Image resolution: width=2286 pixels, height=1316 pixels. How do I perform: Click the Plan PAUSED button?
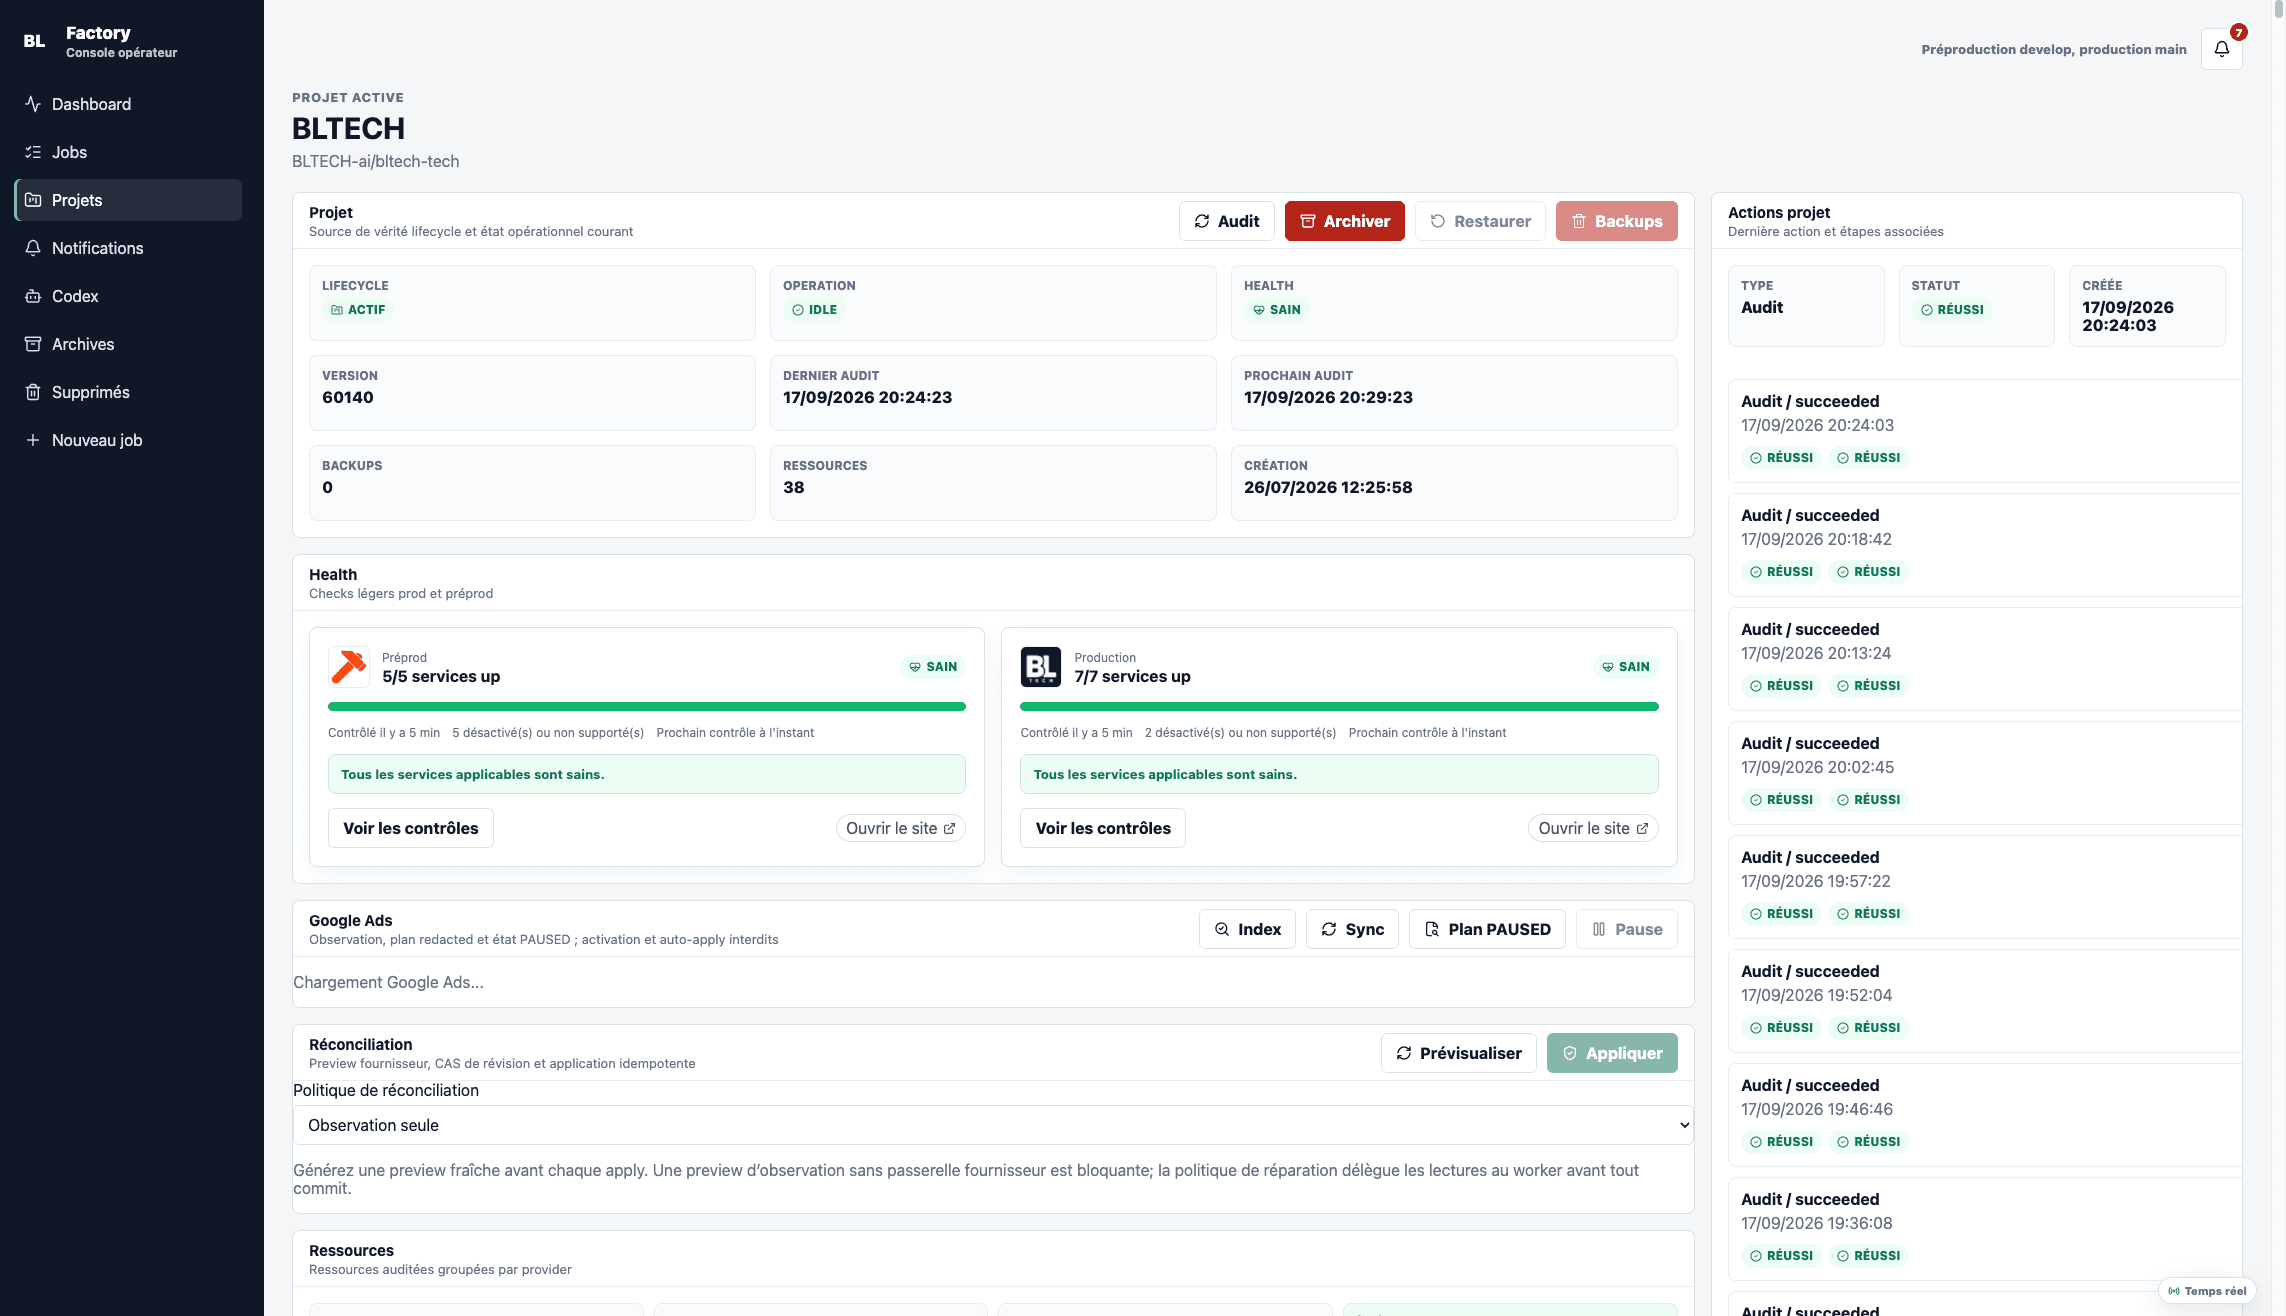pos(1487,929)
